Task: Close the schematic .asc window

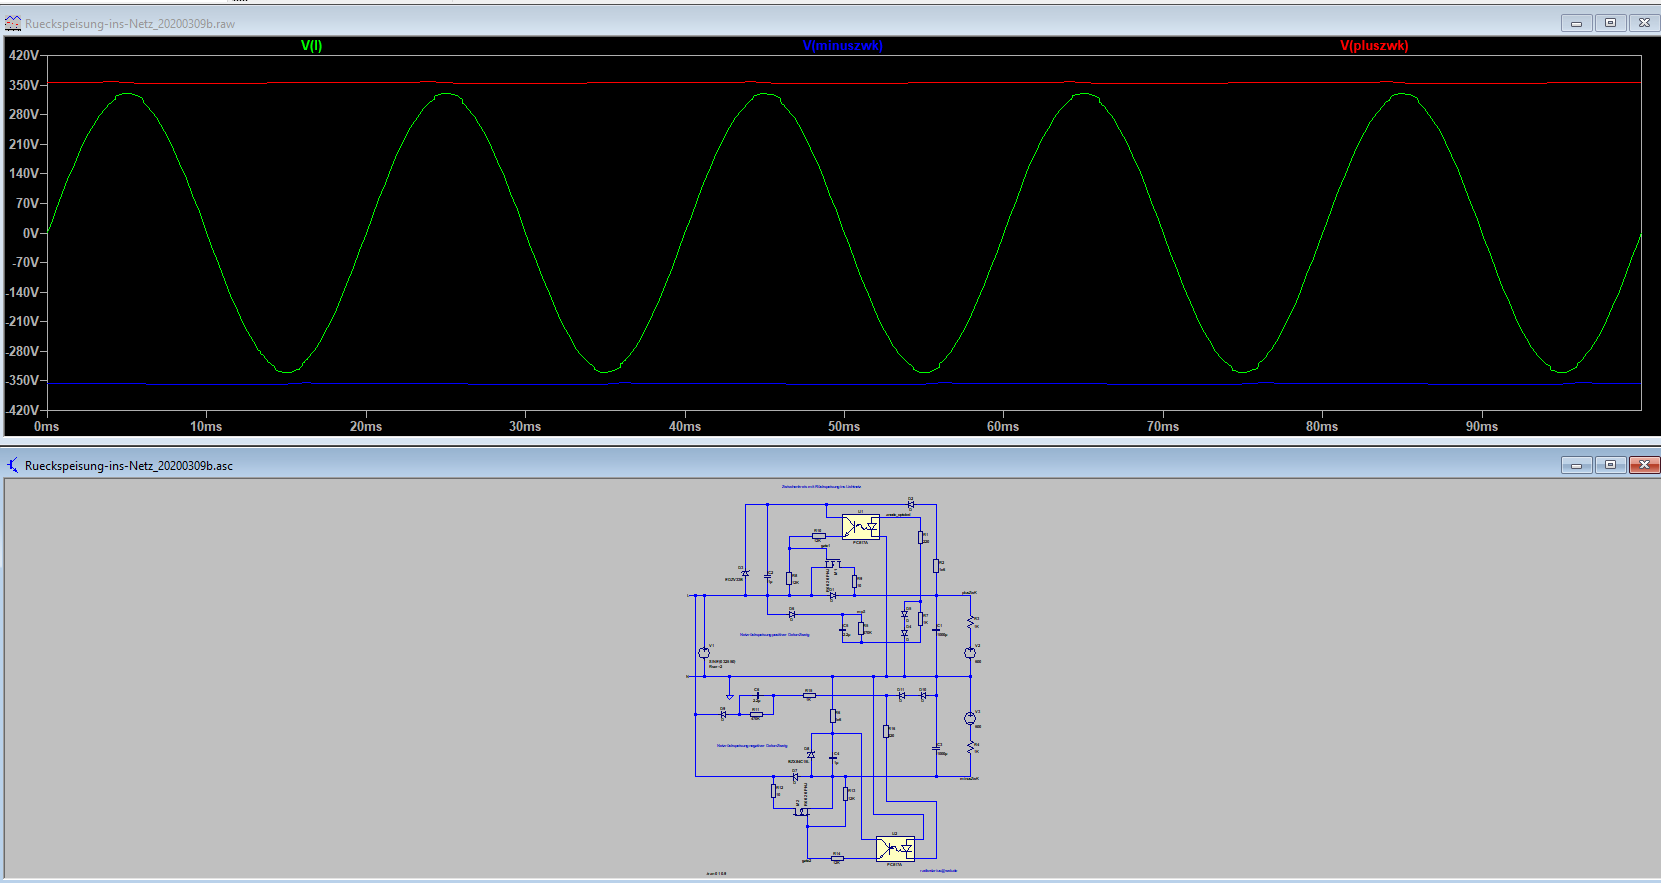Action: [x=1644, y=465]
